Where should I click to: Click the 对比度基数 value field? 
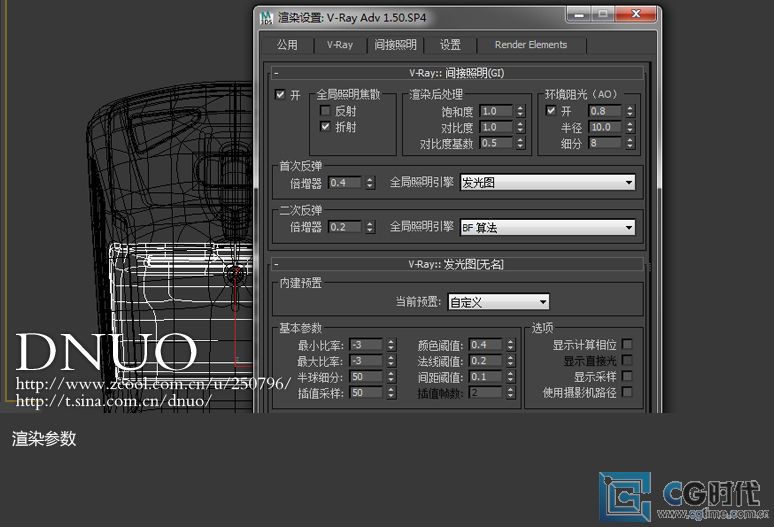pos(497,143)
